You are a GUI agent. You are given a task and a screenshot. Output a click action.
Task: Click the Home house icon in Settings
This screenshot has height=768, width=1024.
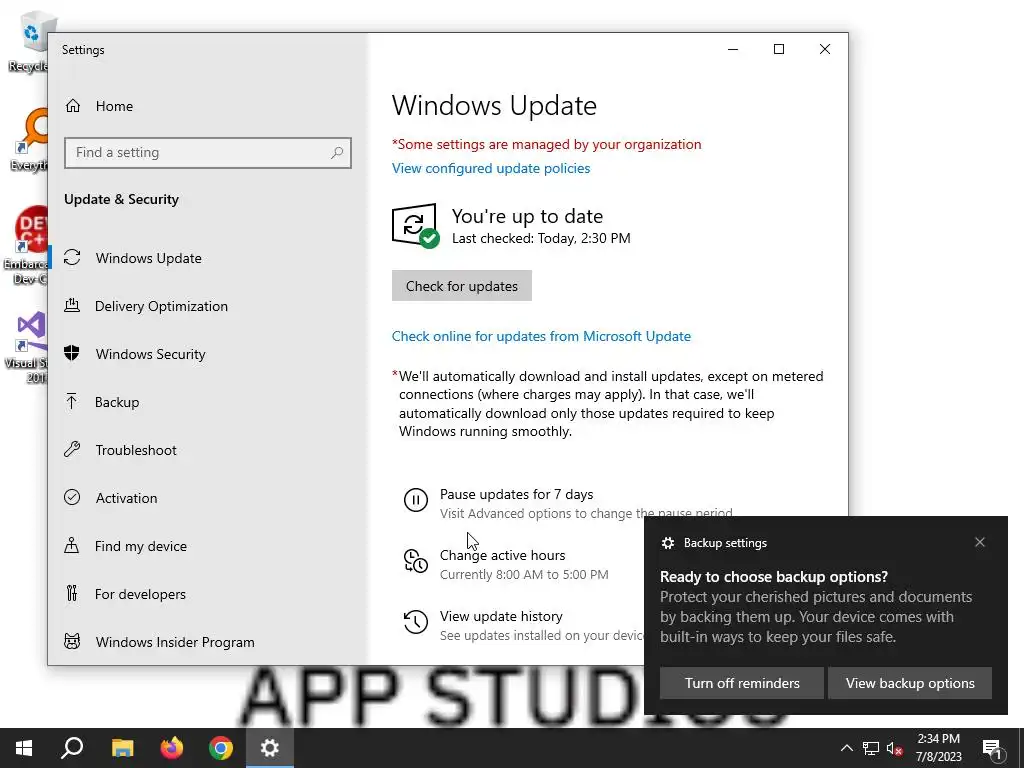coord(72,106)
